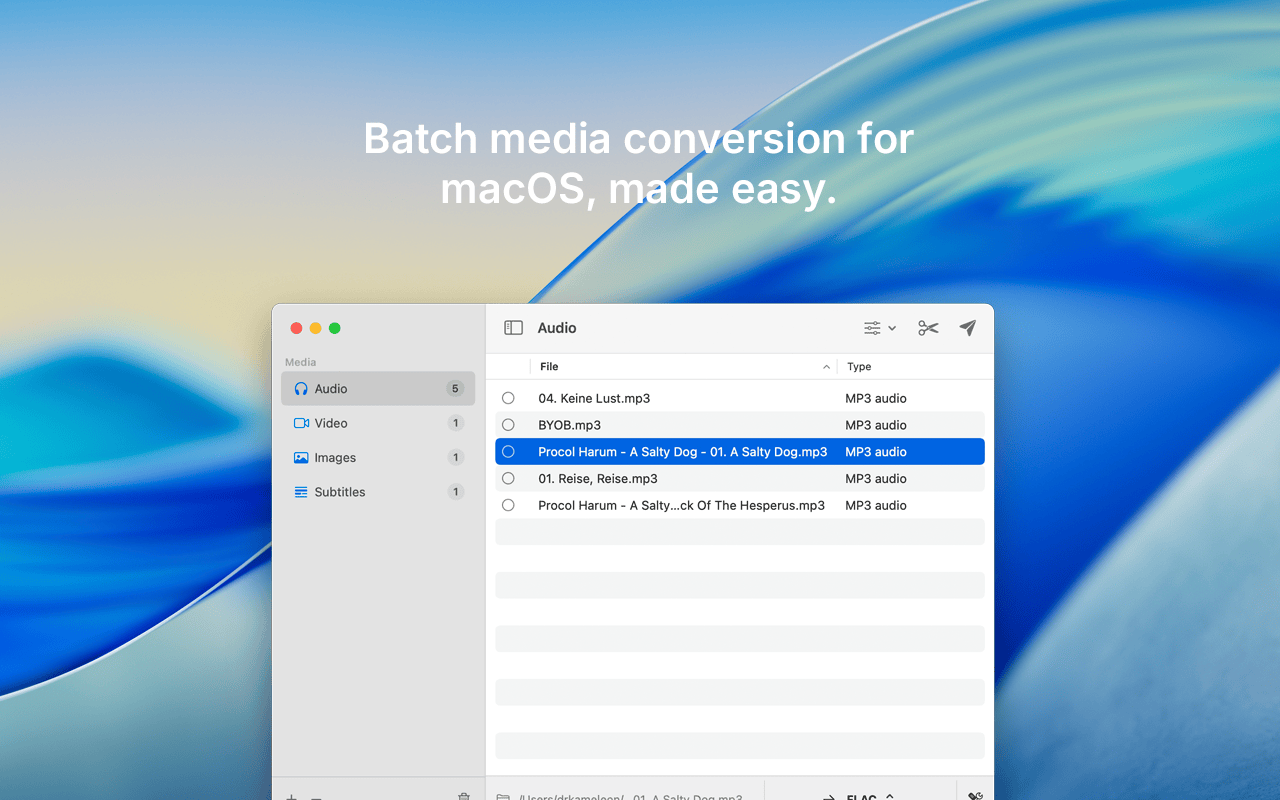Toggle the circle for 04. Keine Lust.mp3
Viewport: 1280px width, 800px height.
point(508,398)
